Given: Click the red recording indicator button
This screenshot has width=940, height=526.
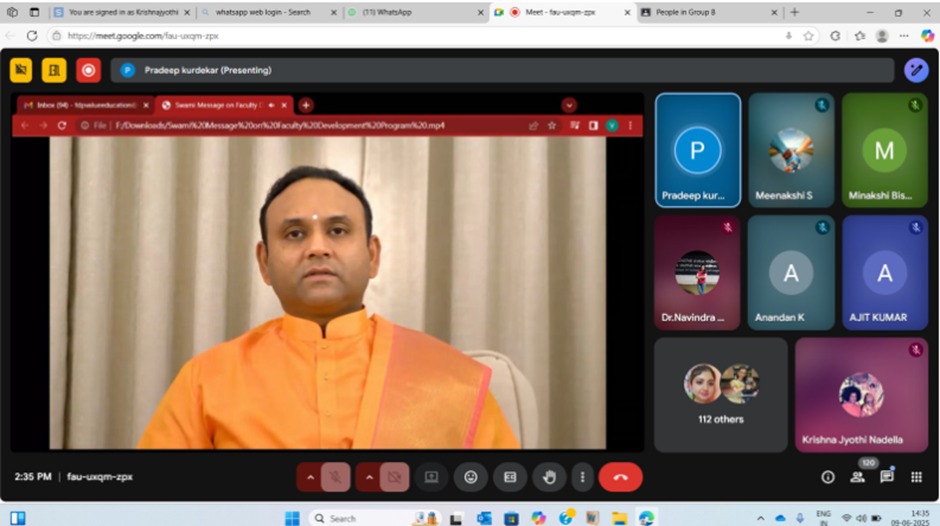Looking at the screenshot, I should pyautogui.click(x=89, y=70).
